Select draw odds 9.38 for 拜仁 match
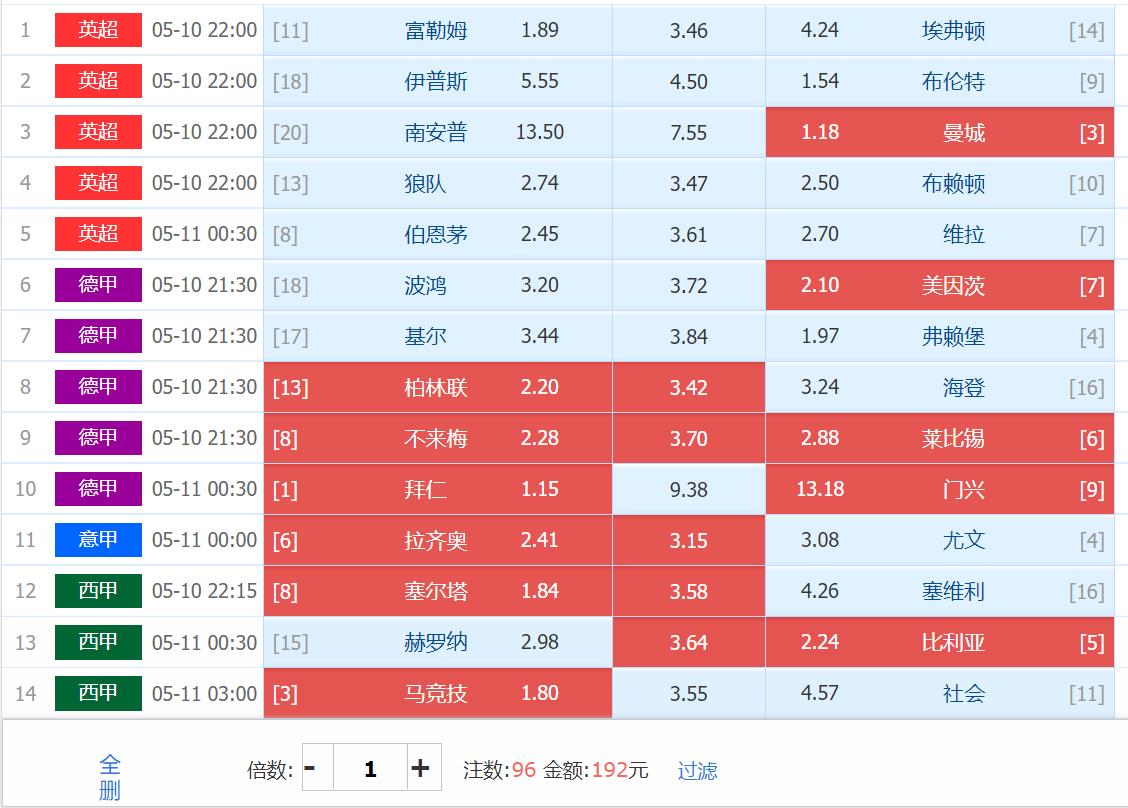The image size is (1128, 808). (x=688, y=490)
